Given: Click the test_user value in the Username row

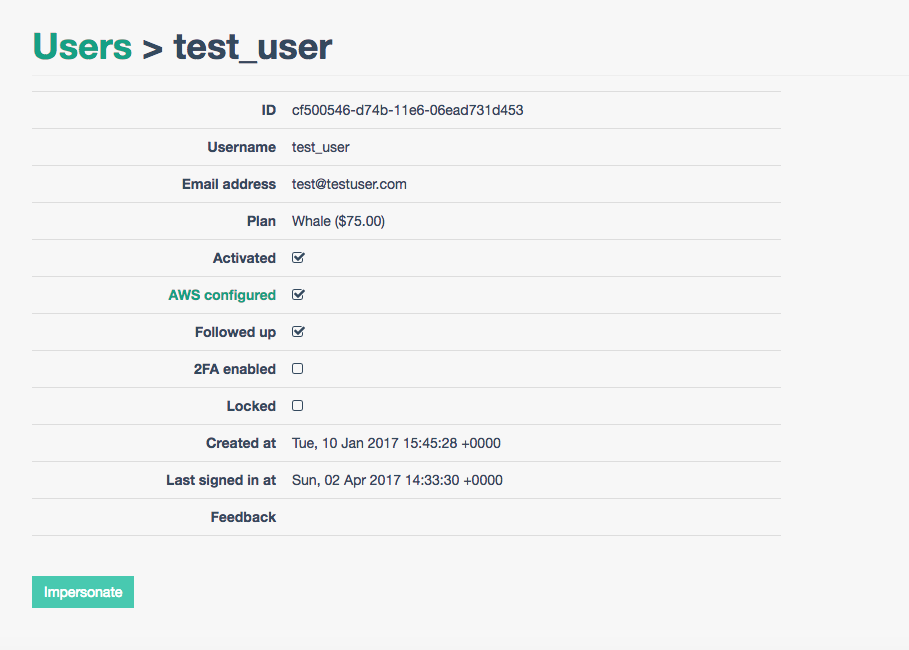Looking at the screenshot, I should tap(320, 147).
